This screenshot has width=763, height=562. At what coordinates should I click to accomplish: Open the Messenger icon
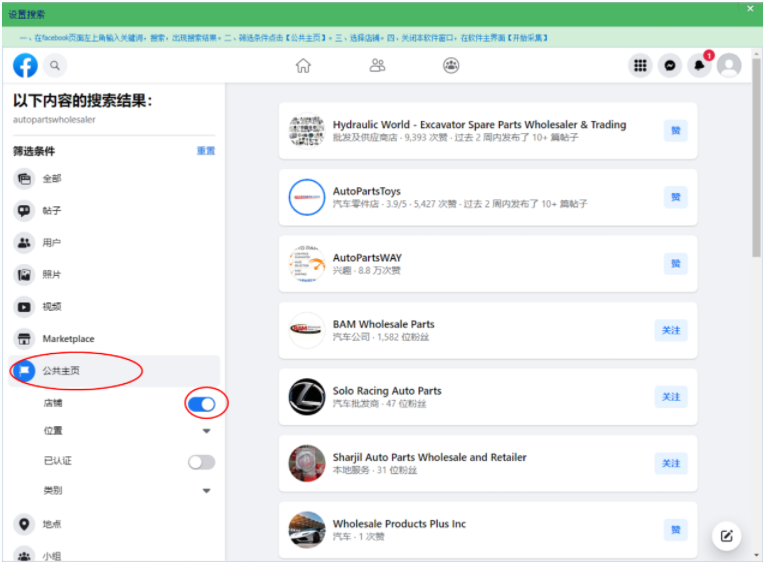click(670, 65)
